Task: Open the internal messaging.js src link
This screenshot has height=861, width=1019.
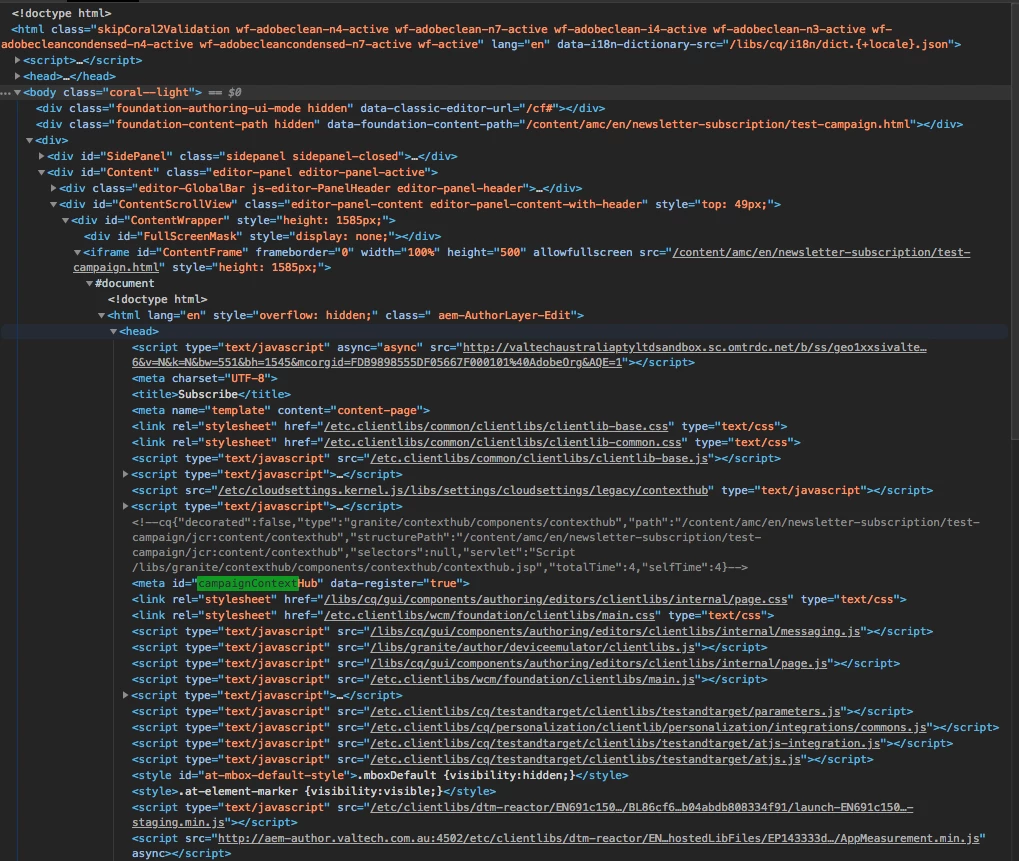Action: (x=615, y=631)
